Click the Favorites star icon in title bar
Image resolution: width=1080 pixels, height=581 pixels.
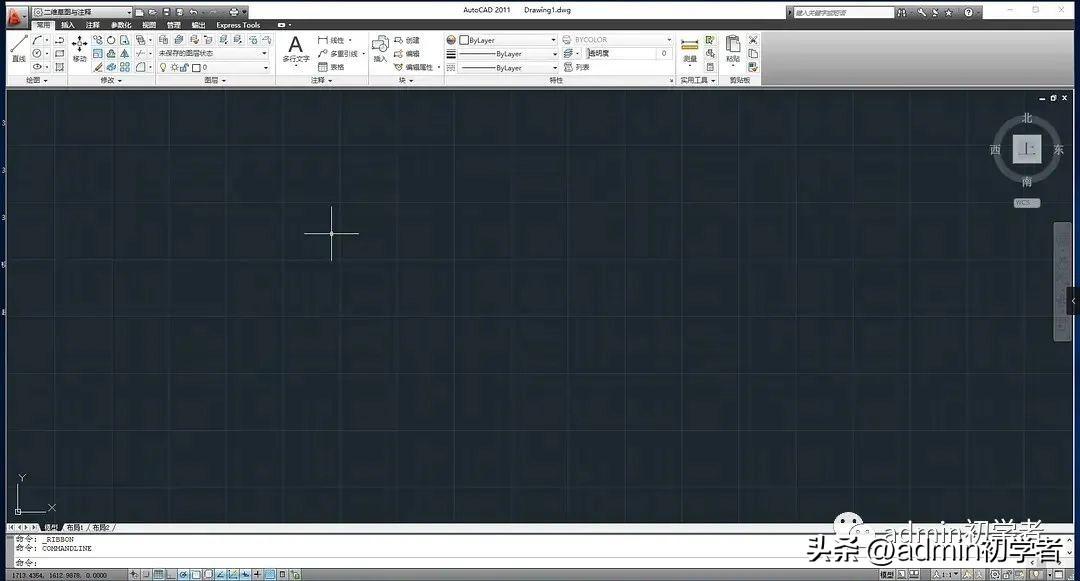point(948,12)
